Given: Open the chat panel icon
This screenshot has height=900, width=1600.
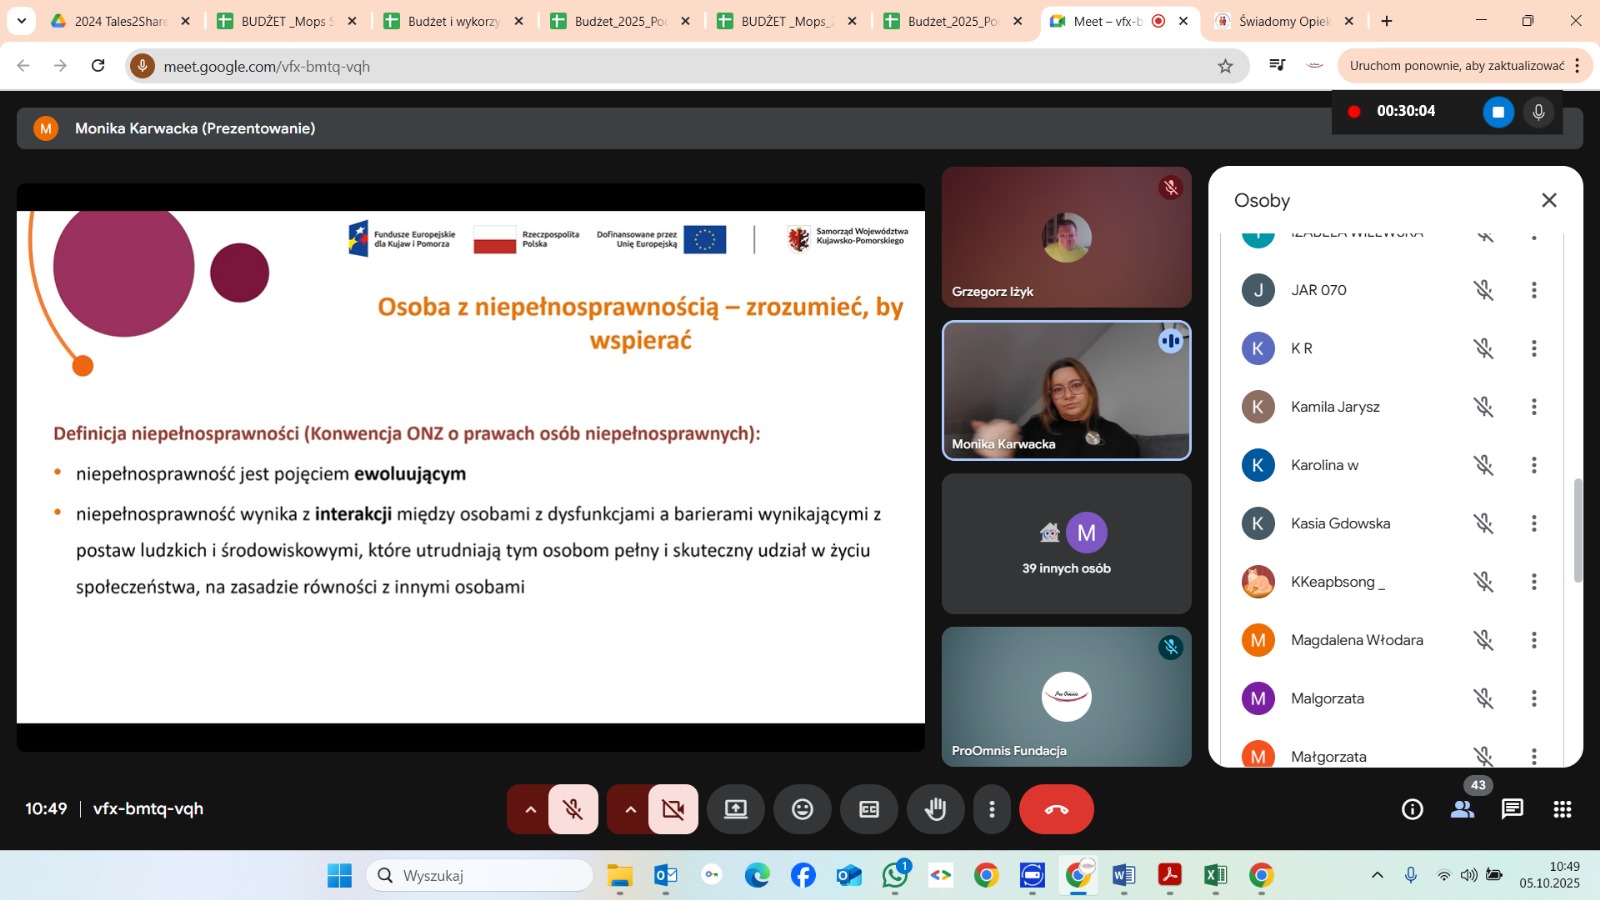Looking at the screenshot, I should (x=1512, y=809).
